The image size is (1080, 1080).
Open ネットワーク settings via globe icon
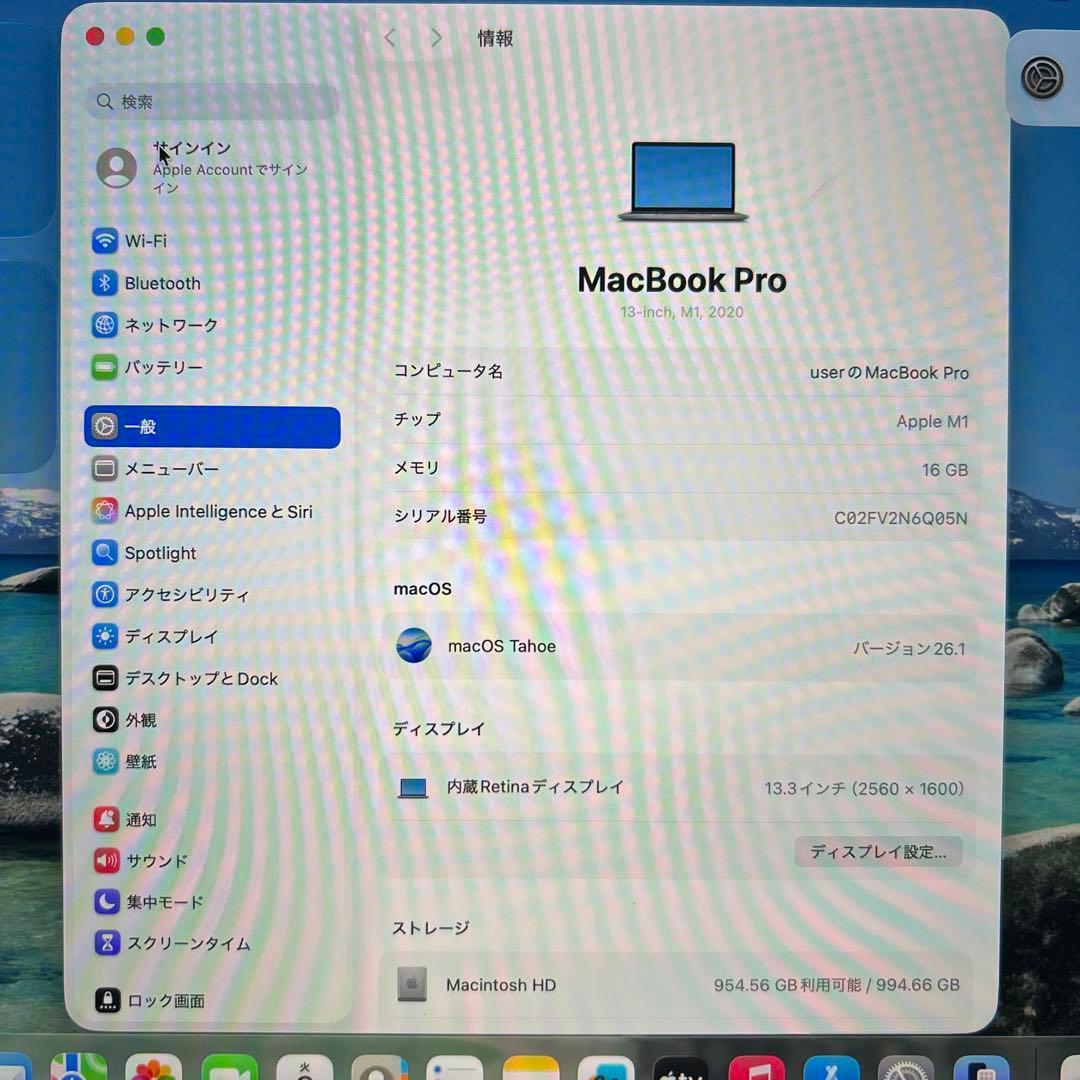105,325
